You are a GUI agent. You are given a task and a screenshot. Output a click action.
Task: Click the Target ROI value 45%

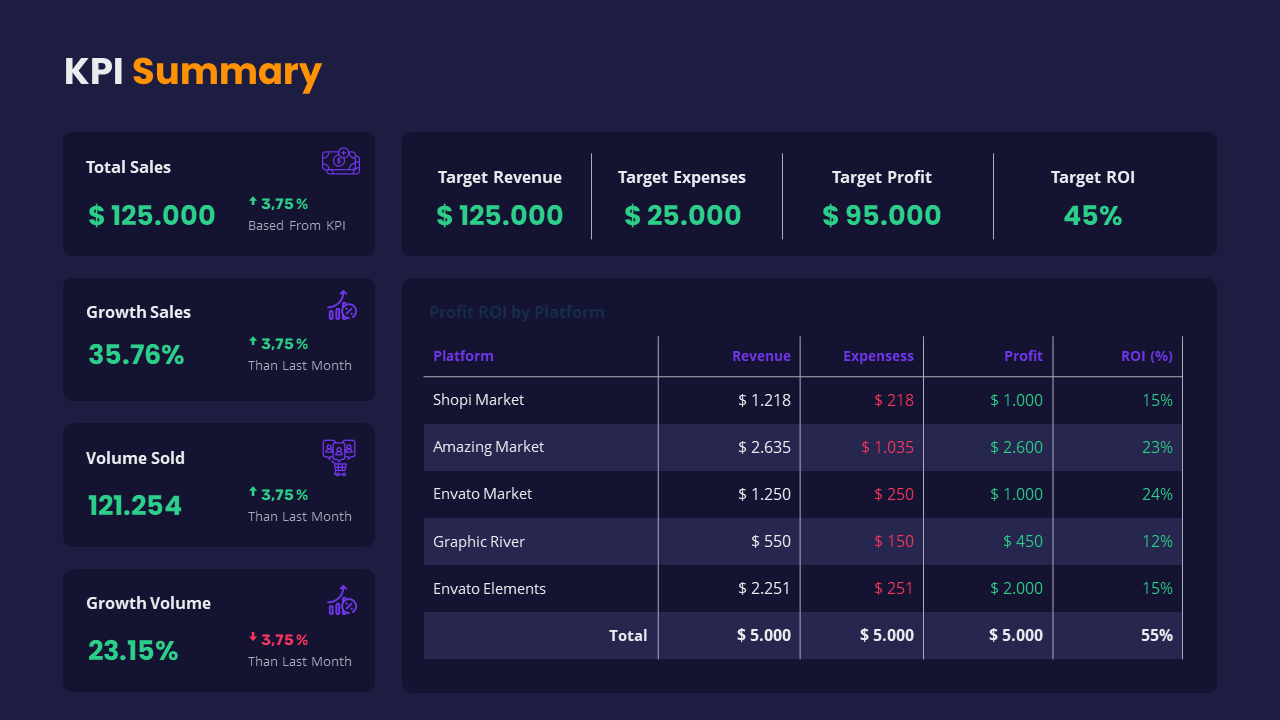click(x=1093, y=215)
